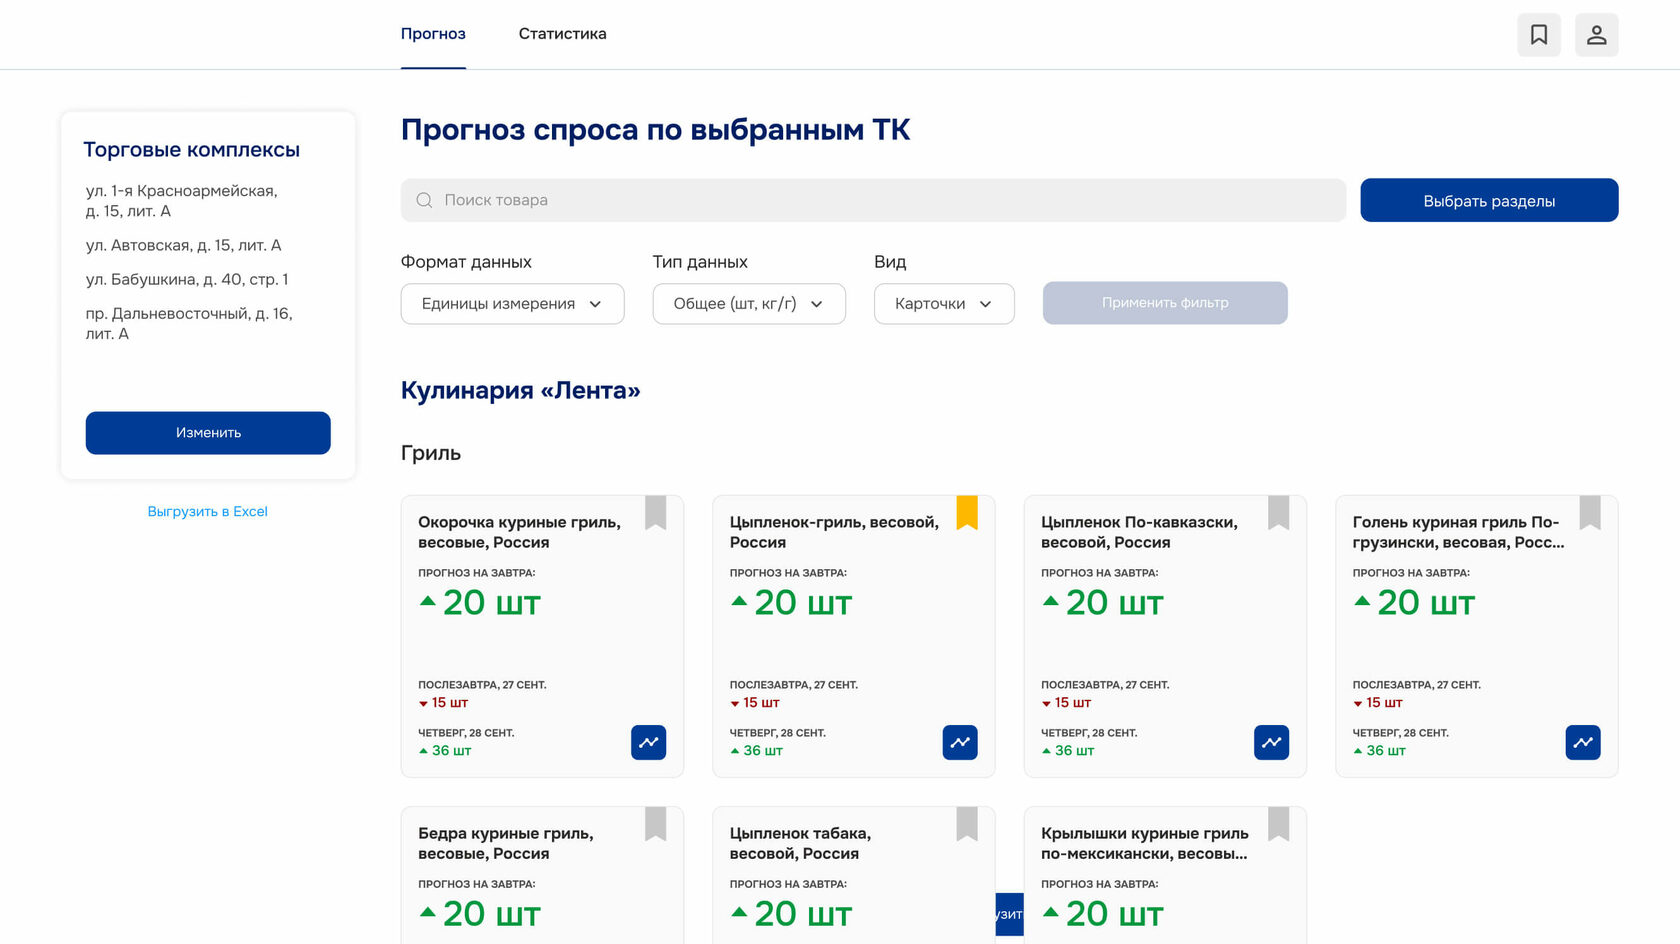The image size is (1680, 944).
Task: Select the Прогноз tab
Action: pyautogui.click(x=433, y=34)
